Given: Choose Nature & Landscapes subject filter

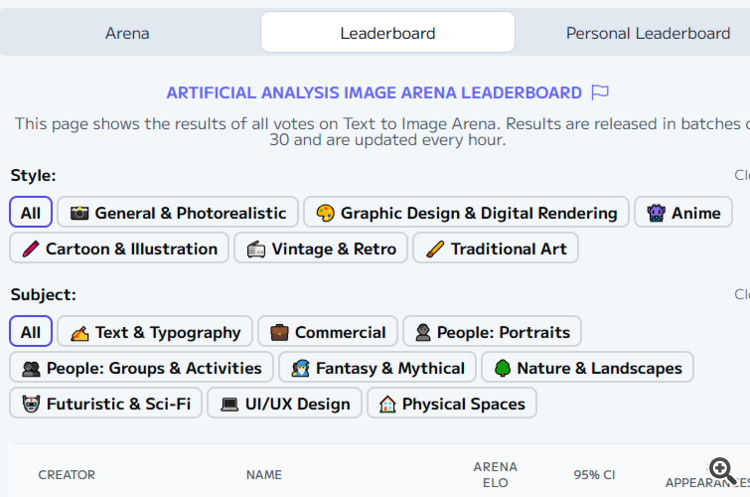Looking at the screenshot, I should [x=587, y=368].
